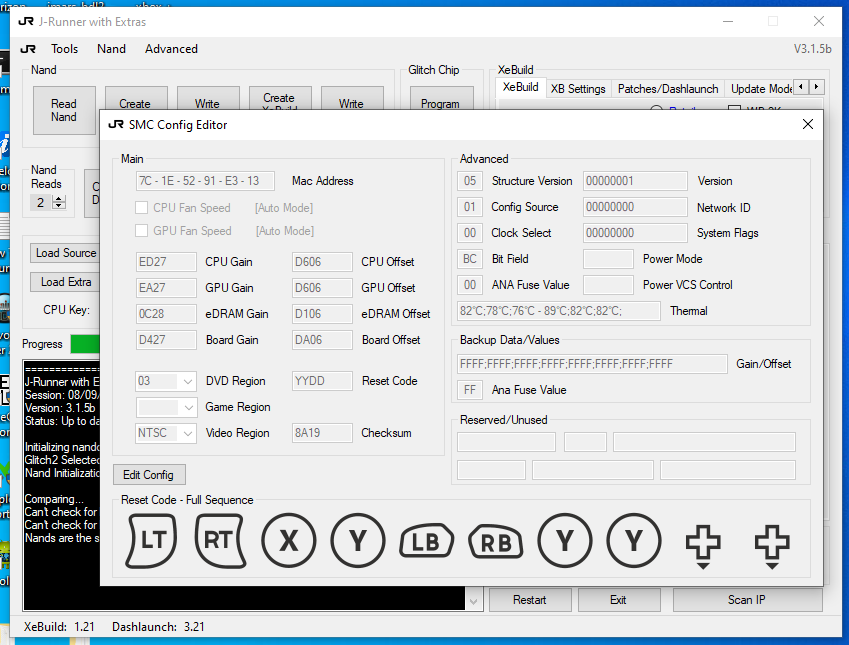Click the LT button icon in reset sequence
The height and width of the screenshot is (645, 849).
[152, 540]
